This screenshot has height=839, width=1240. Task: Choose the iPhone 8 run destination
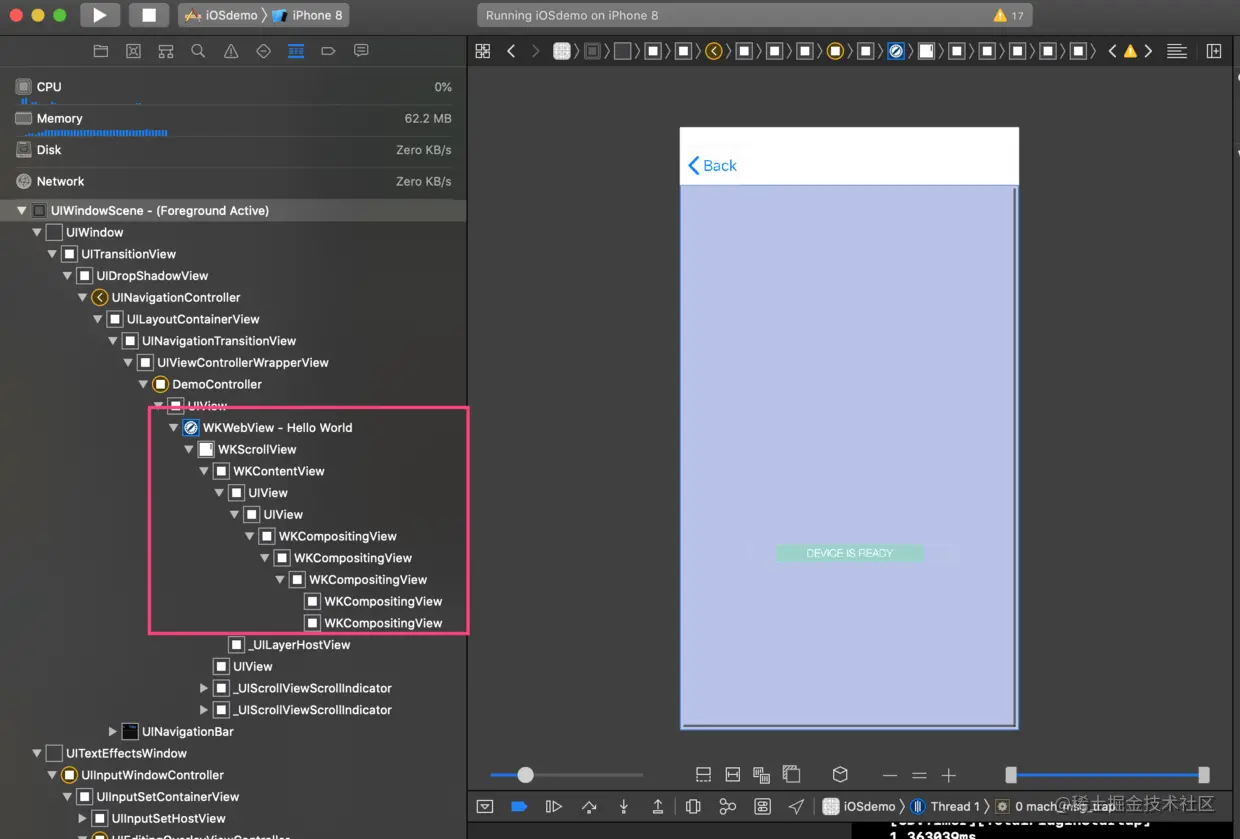coord(307,15)
